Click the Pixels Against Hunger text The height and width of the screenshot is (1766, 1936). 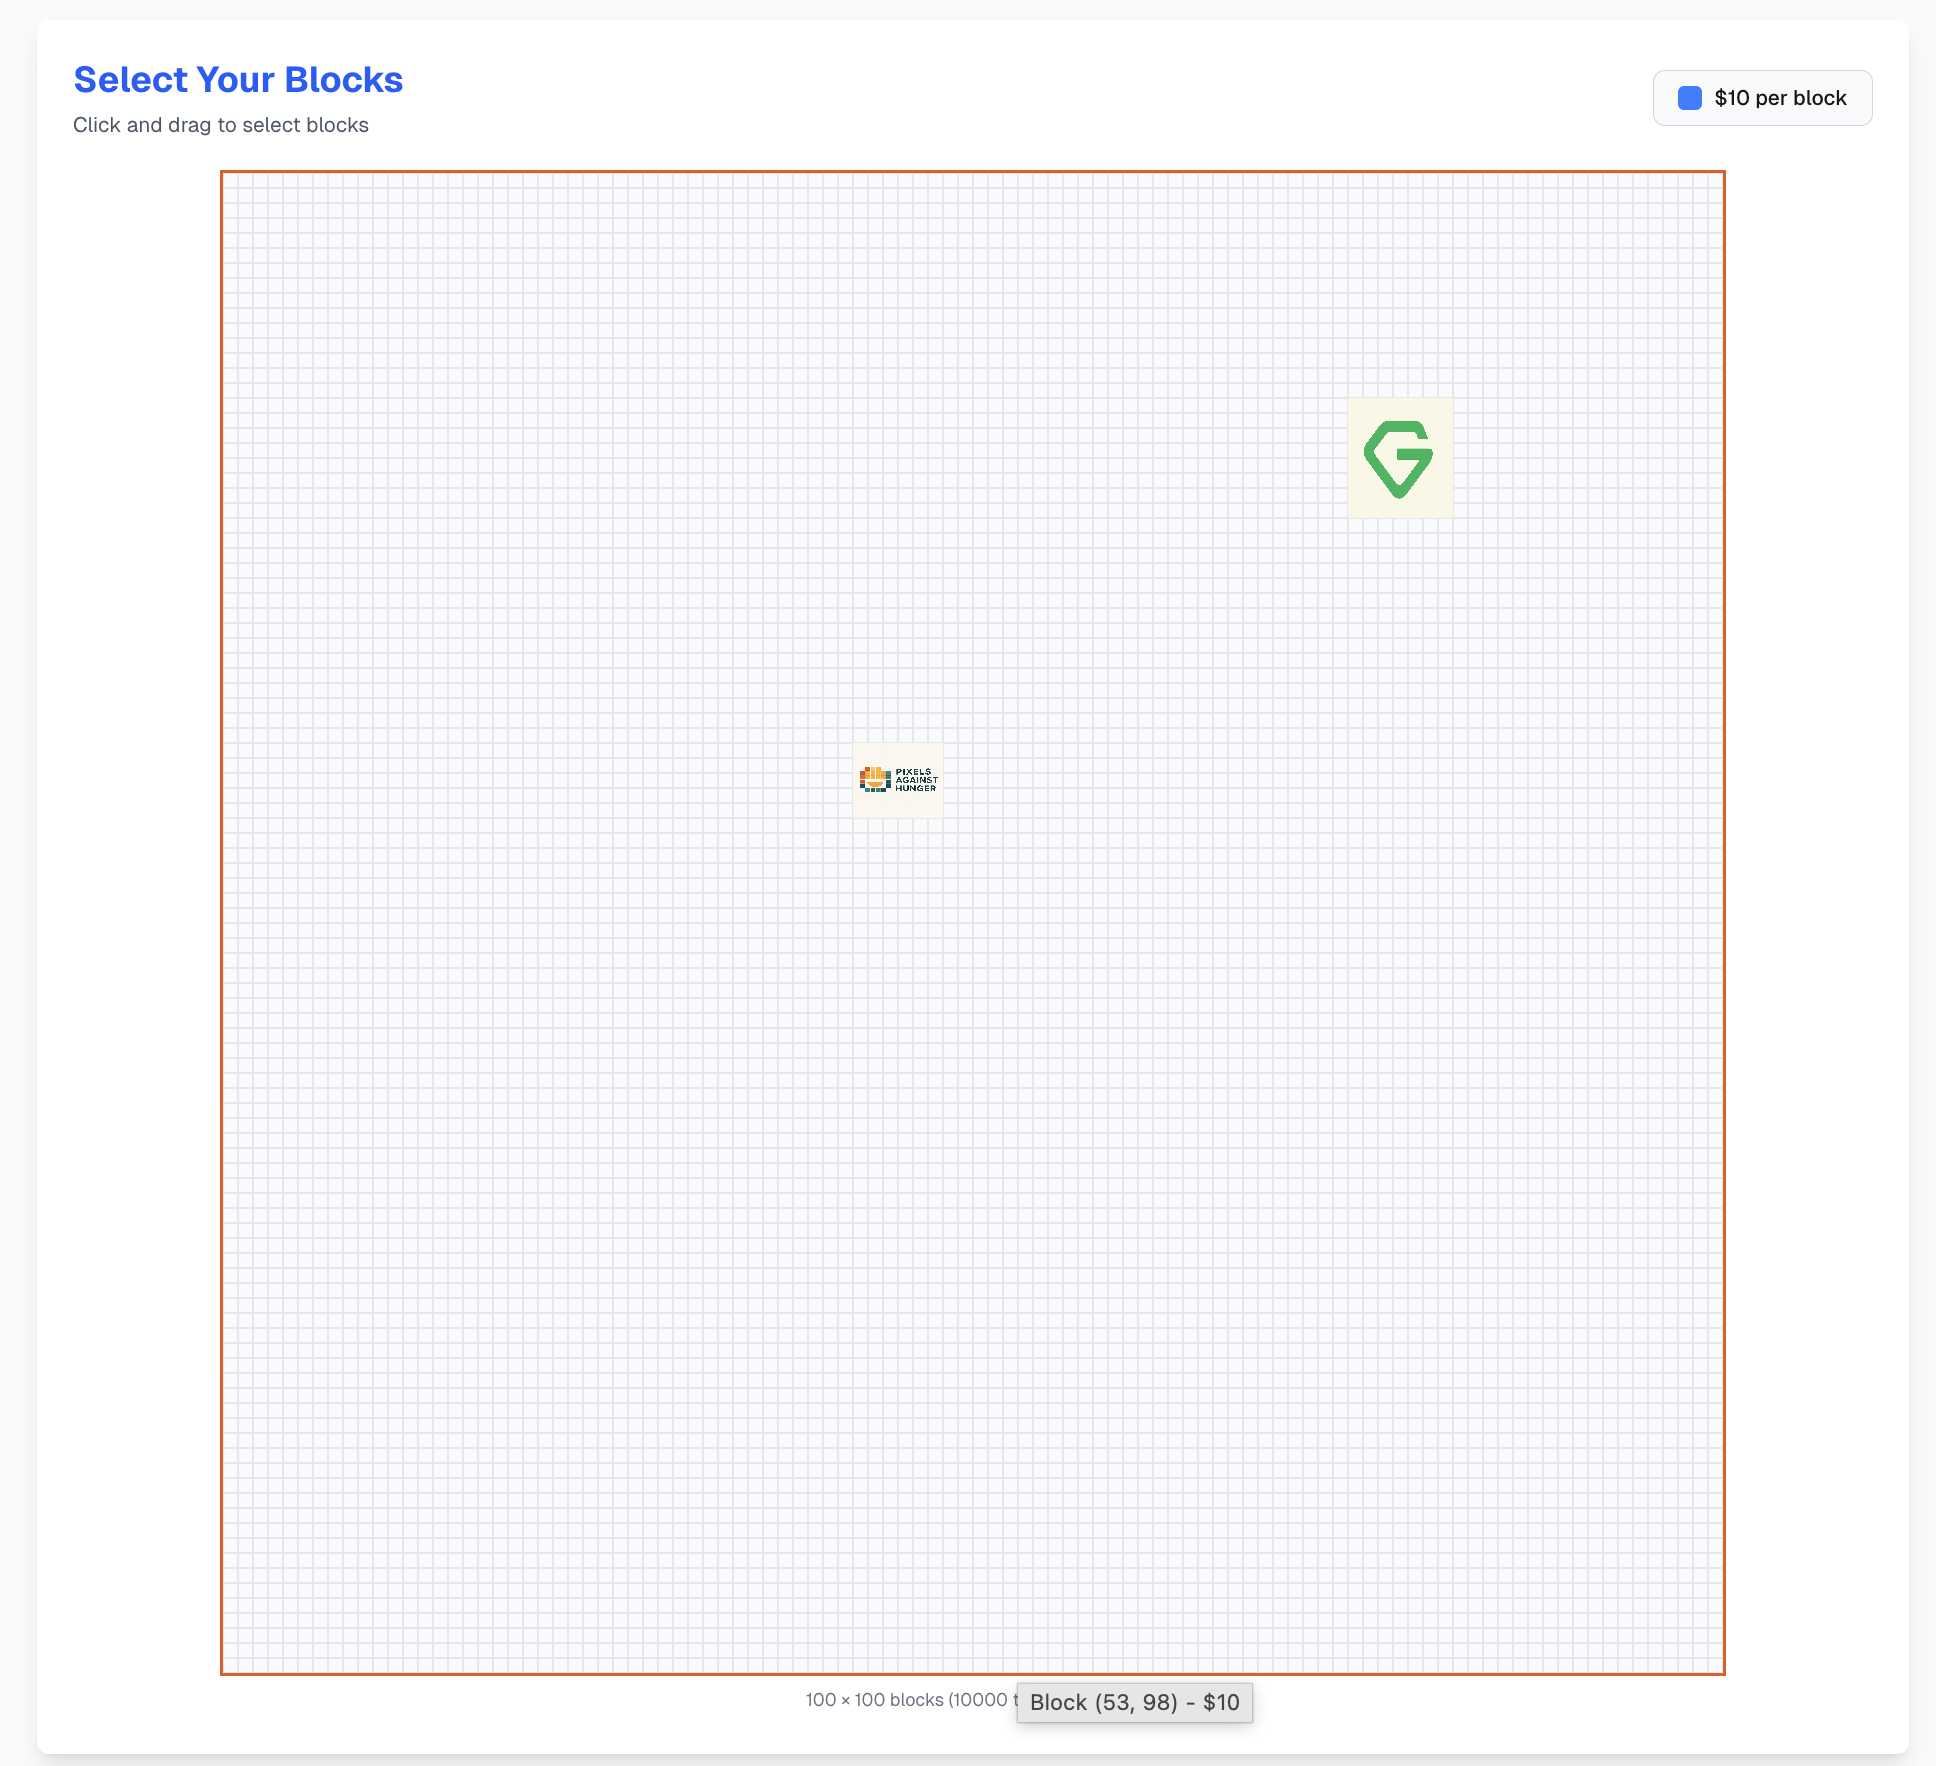916,780
